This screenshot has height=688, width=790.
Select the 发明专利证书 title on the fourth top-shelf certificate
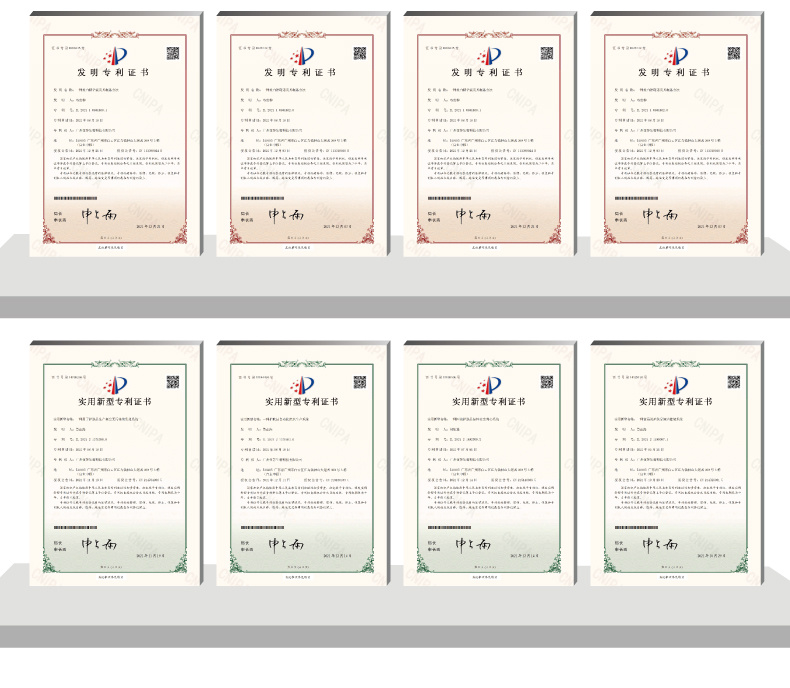(x=674, y=73)
